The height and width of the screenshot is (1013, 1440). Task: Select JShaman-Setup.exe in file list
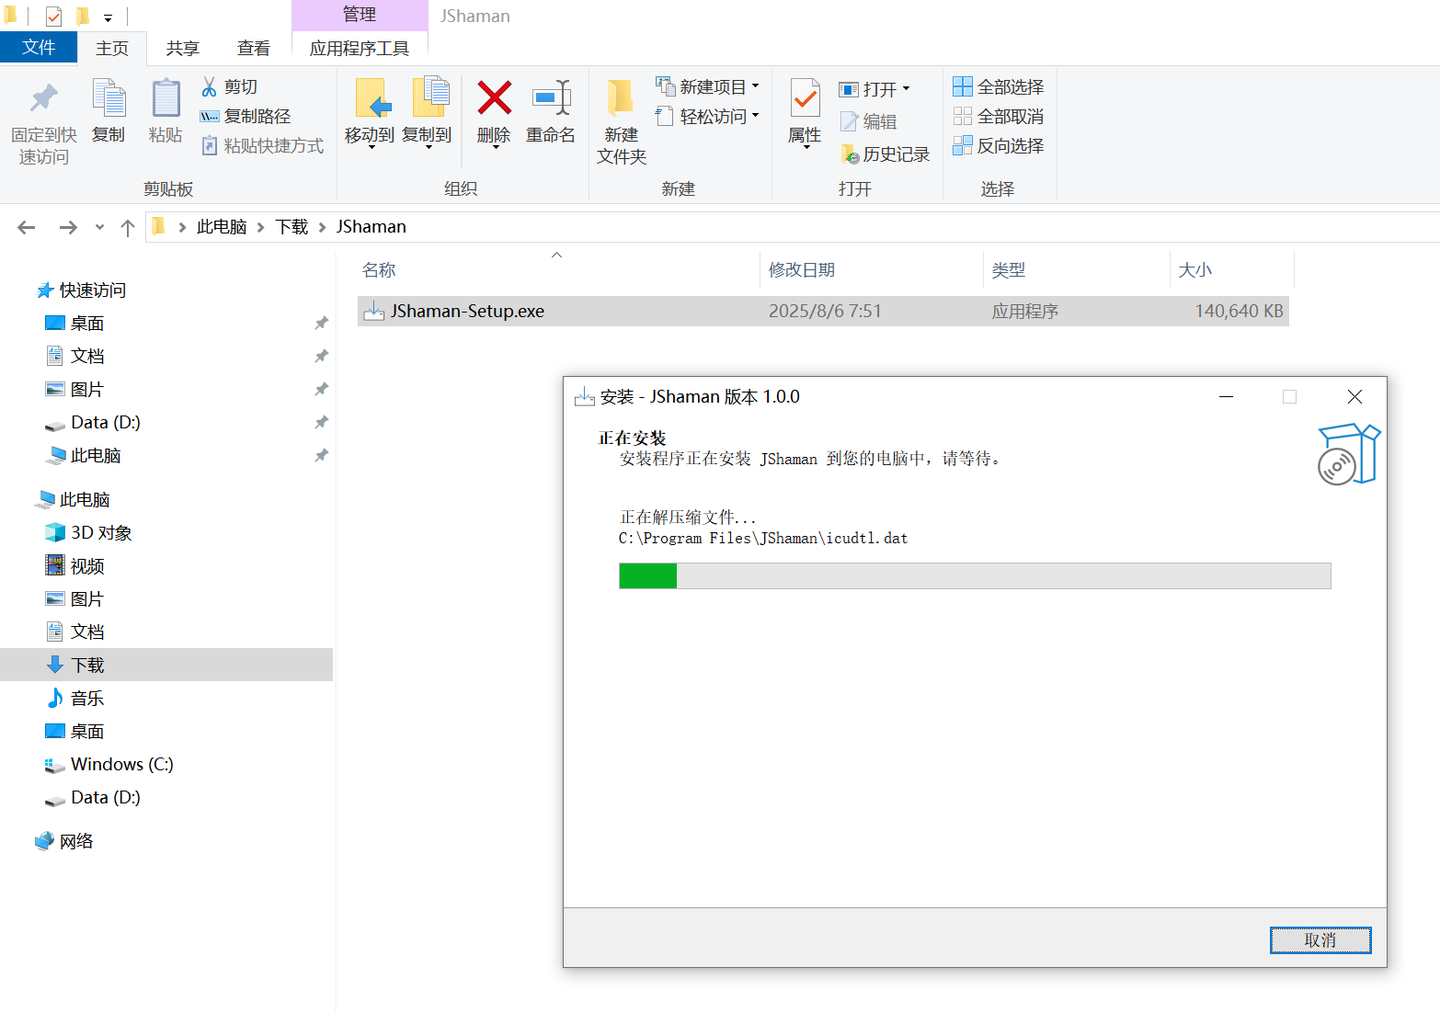click(x=466, y=310)
